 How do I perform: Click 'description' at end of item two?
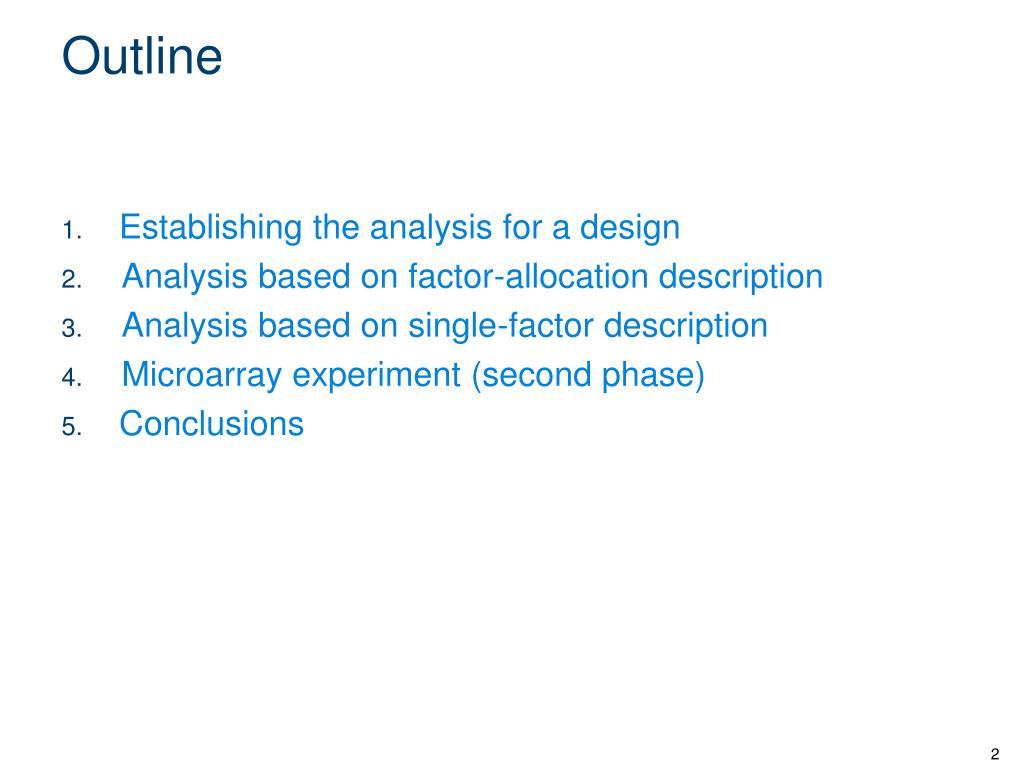pyautogui.click(x=741, y=277)
